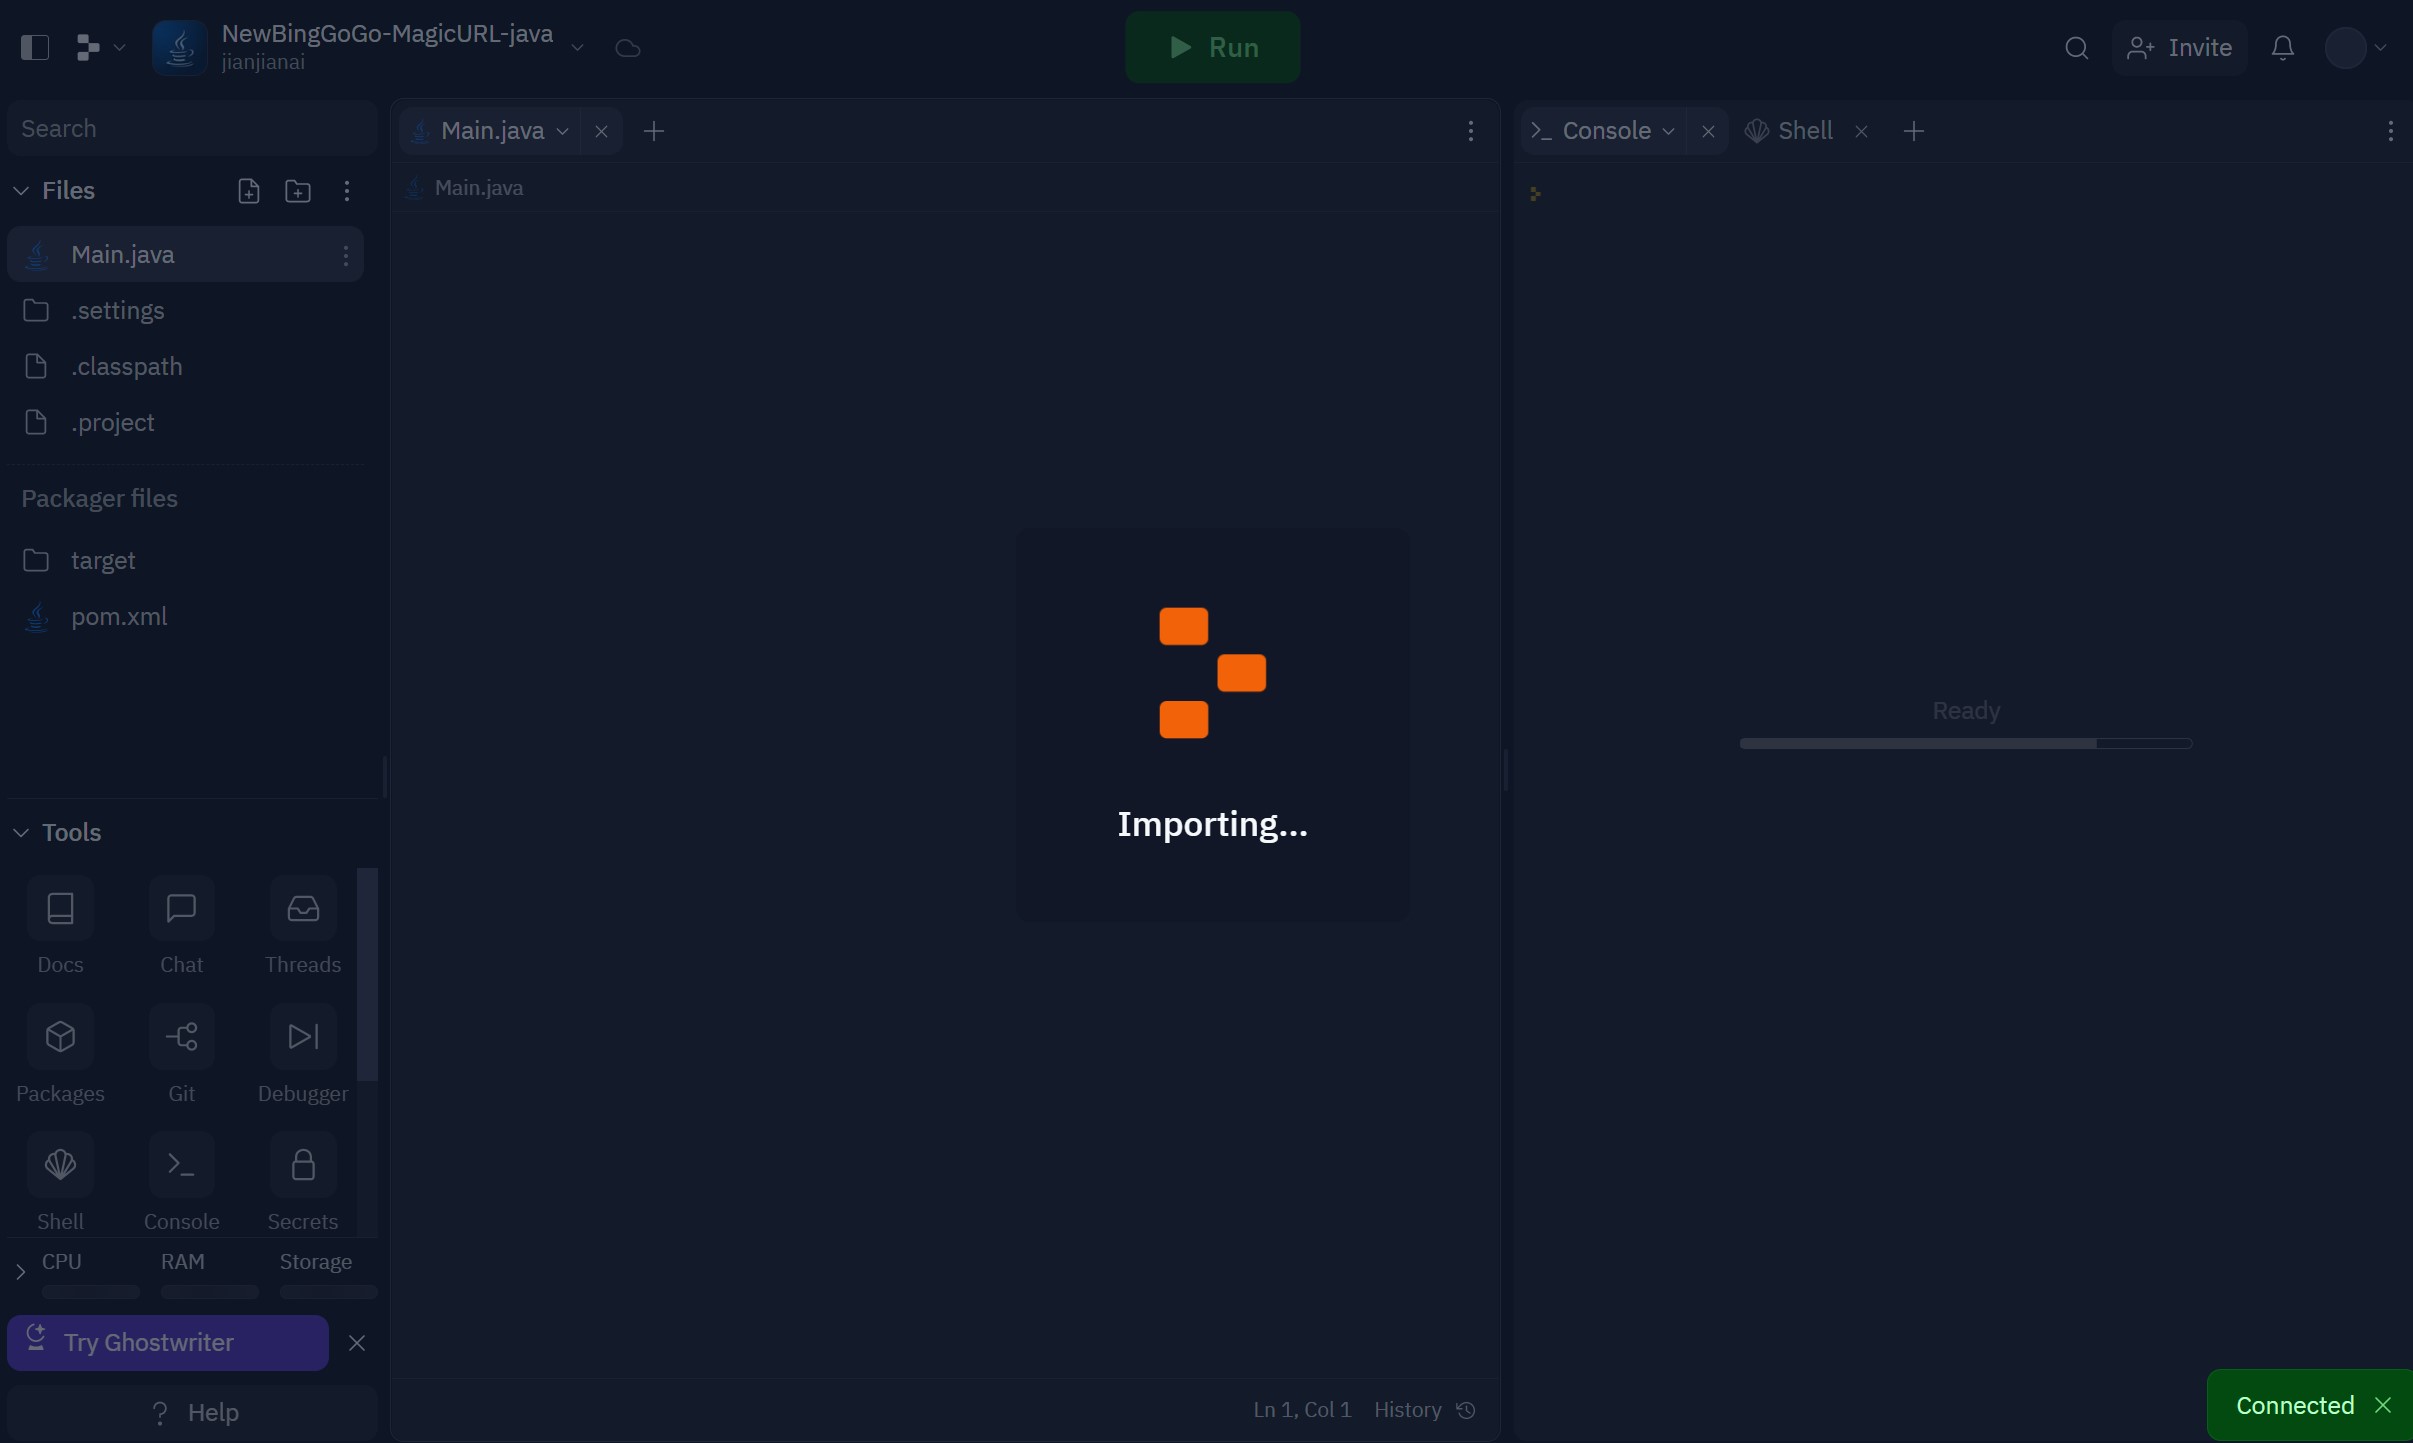Switch to the Shell tab
This screenshot has width=2413, height=1443.
click(1803, 131)
